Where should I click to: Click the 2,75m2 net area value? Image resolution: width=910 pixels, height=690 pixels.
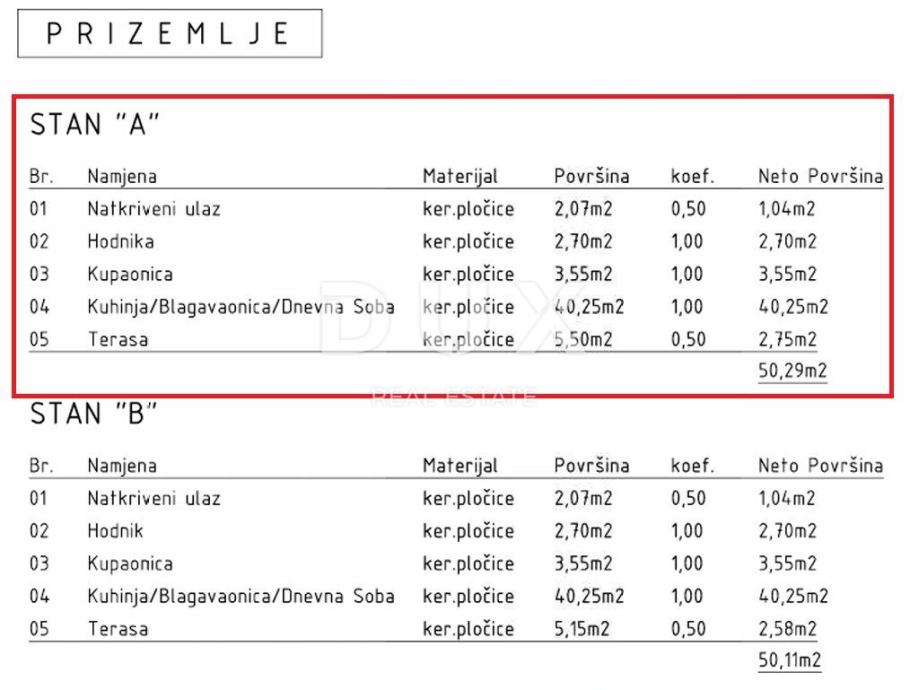(787, 339)
